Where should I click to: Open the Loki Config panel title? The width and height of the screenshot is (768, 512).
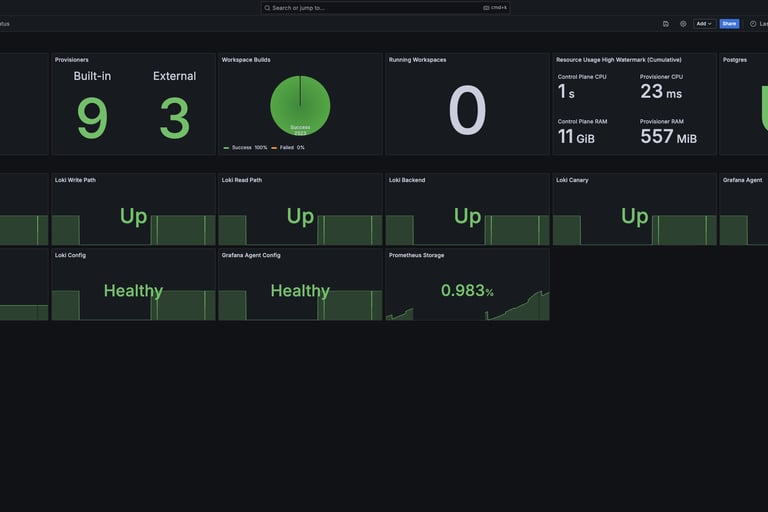pos(70,255)
